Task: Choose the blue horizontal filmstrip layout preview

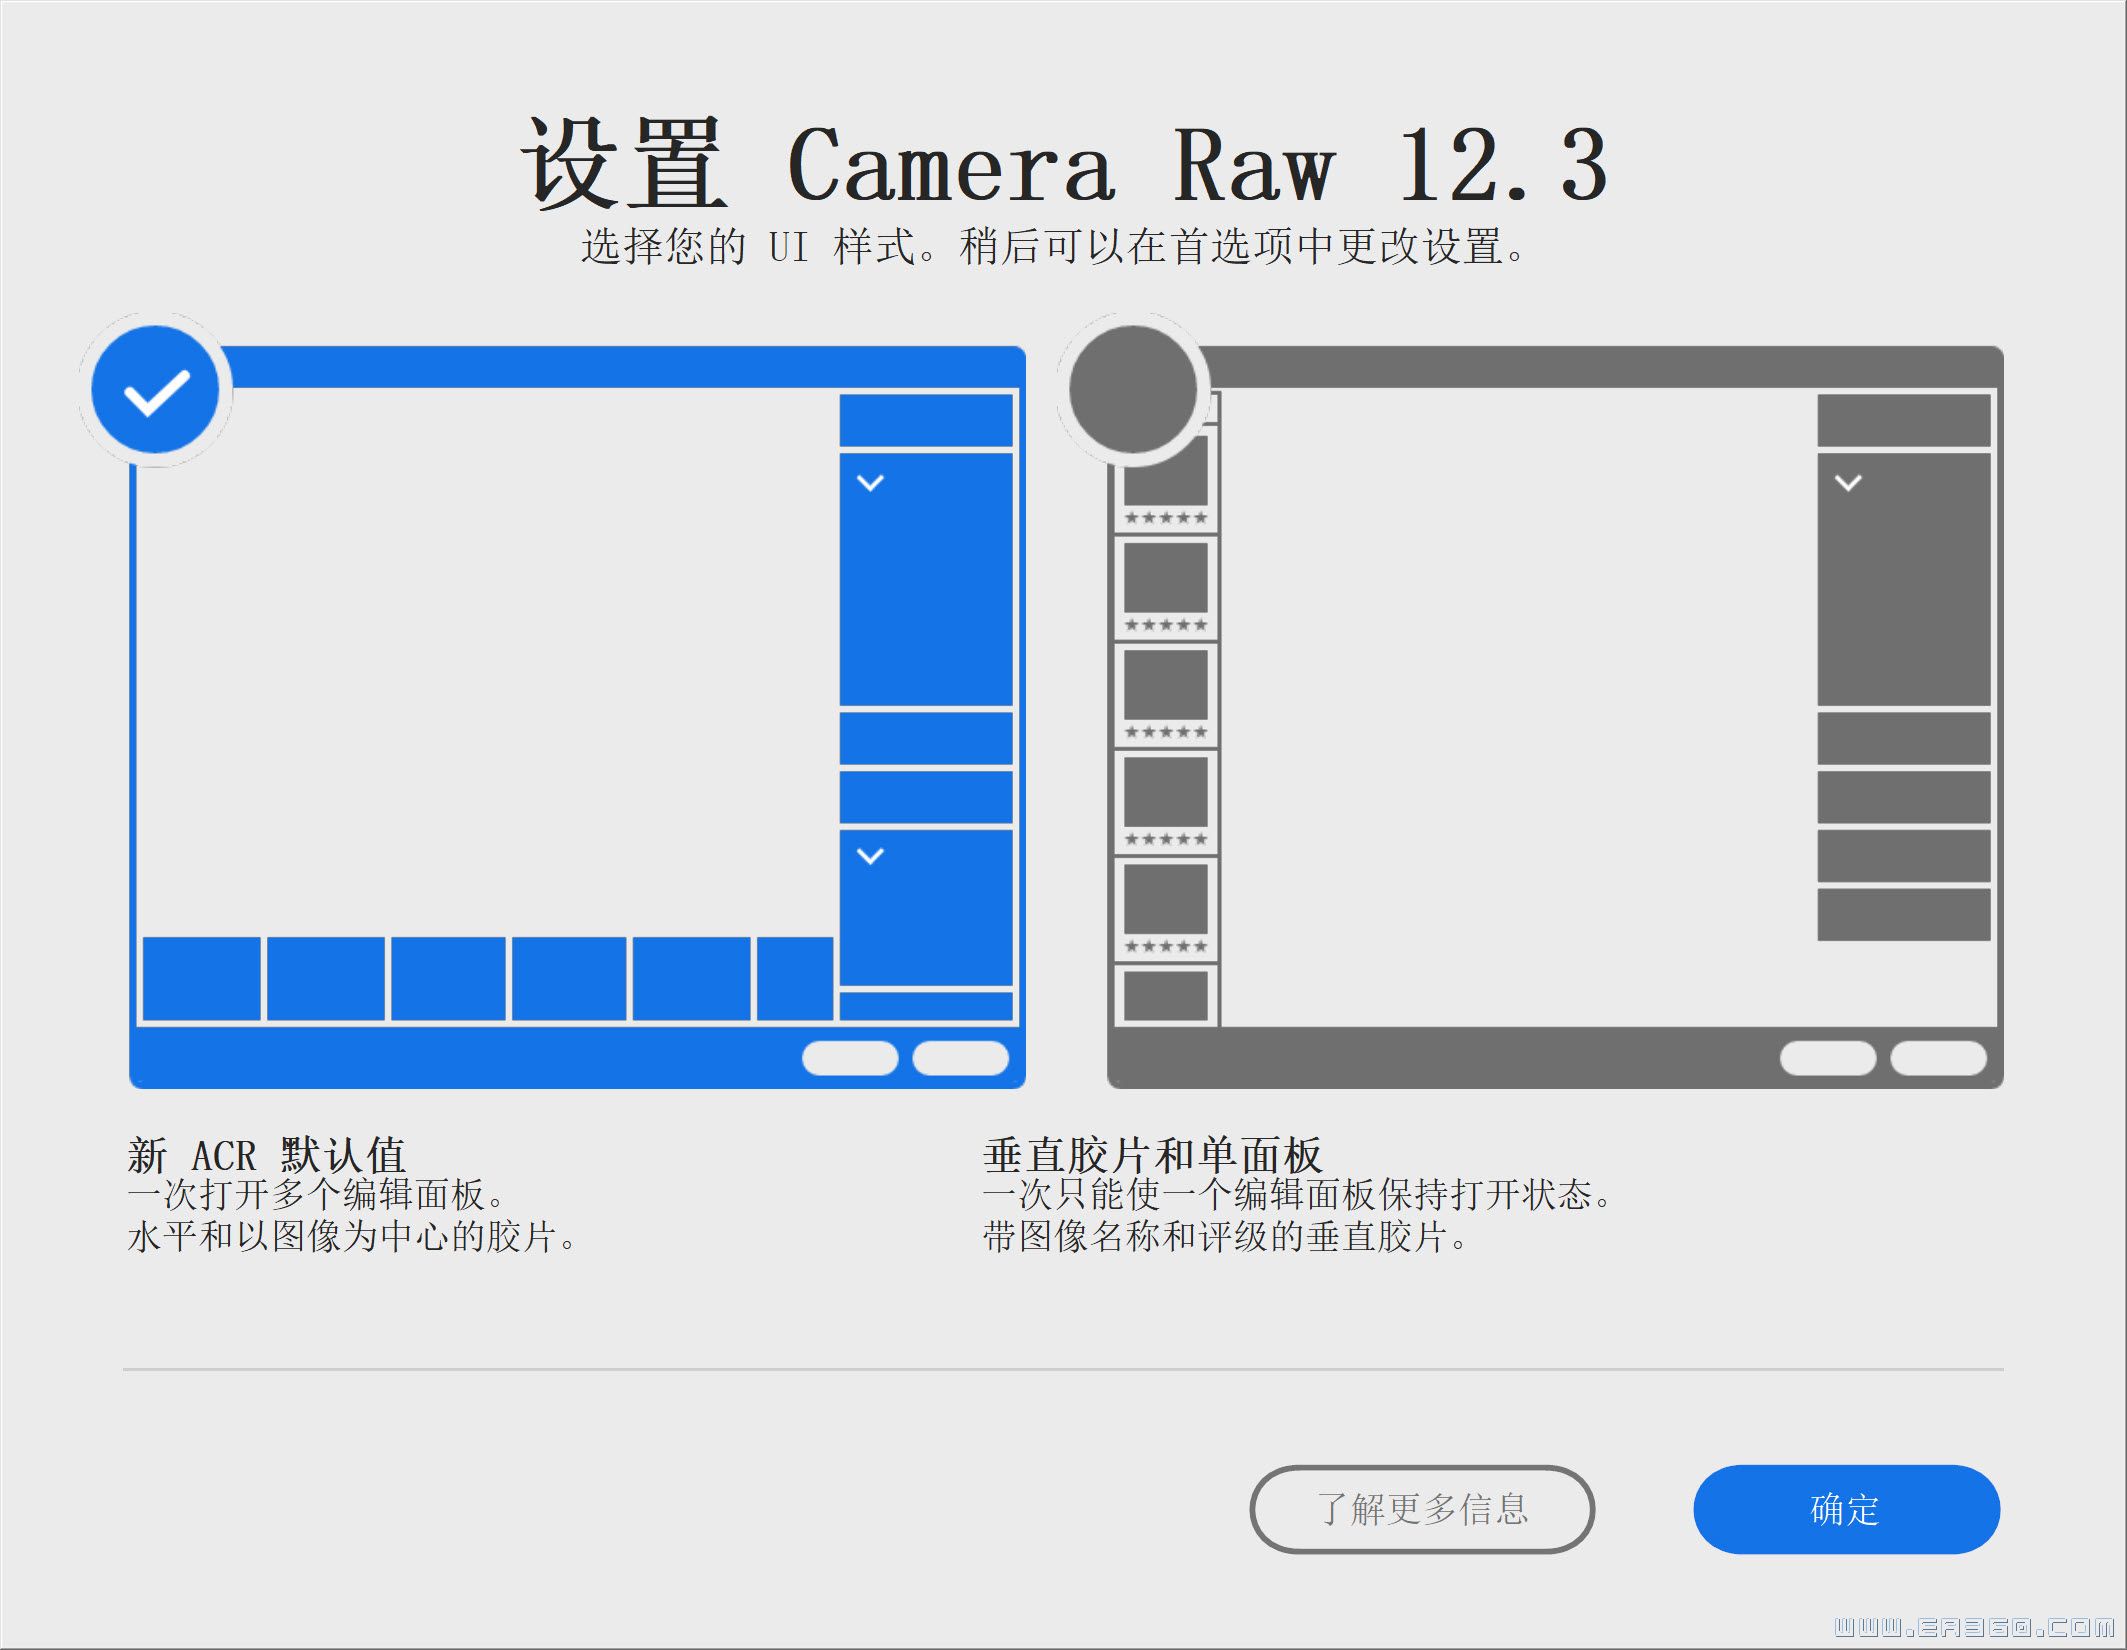Action: coord(577,717)
